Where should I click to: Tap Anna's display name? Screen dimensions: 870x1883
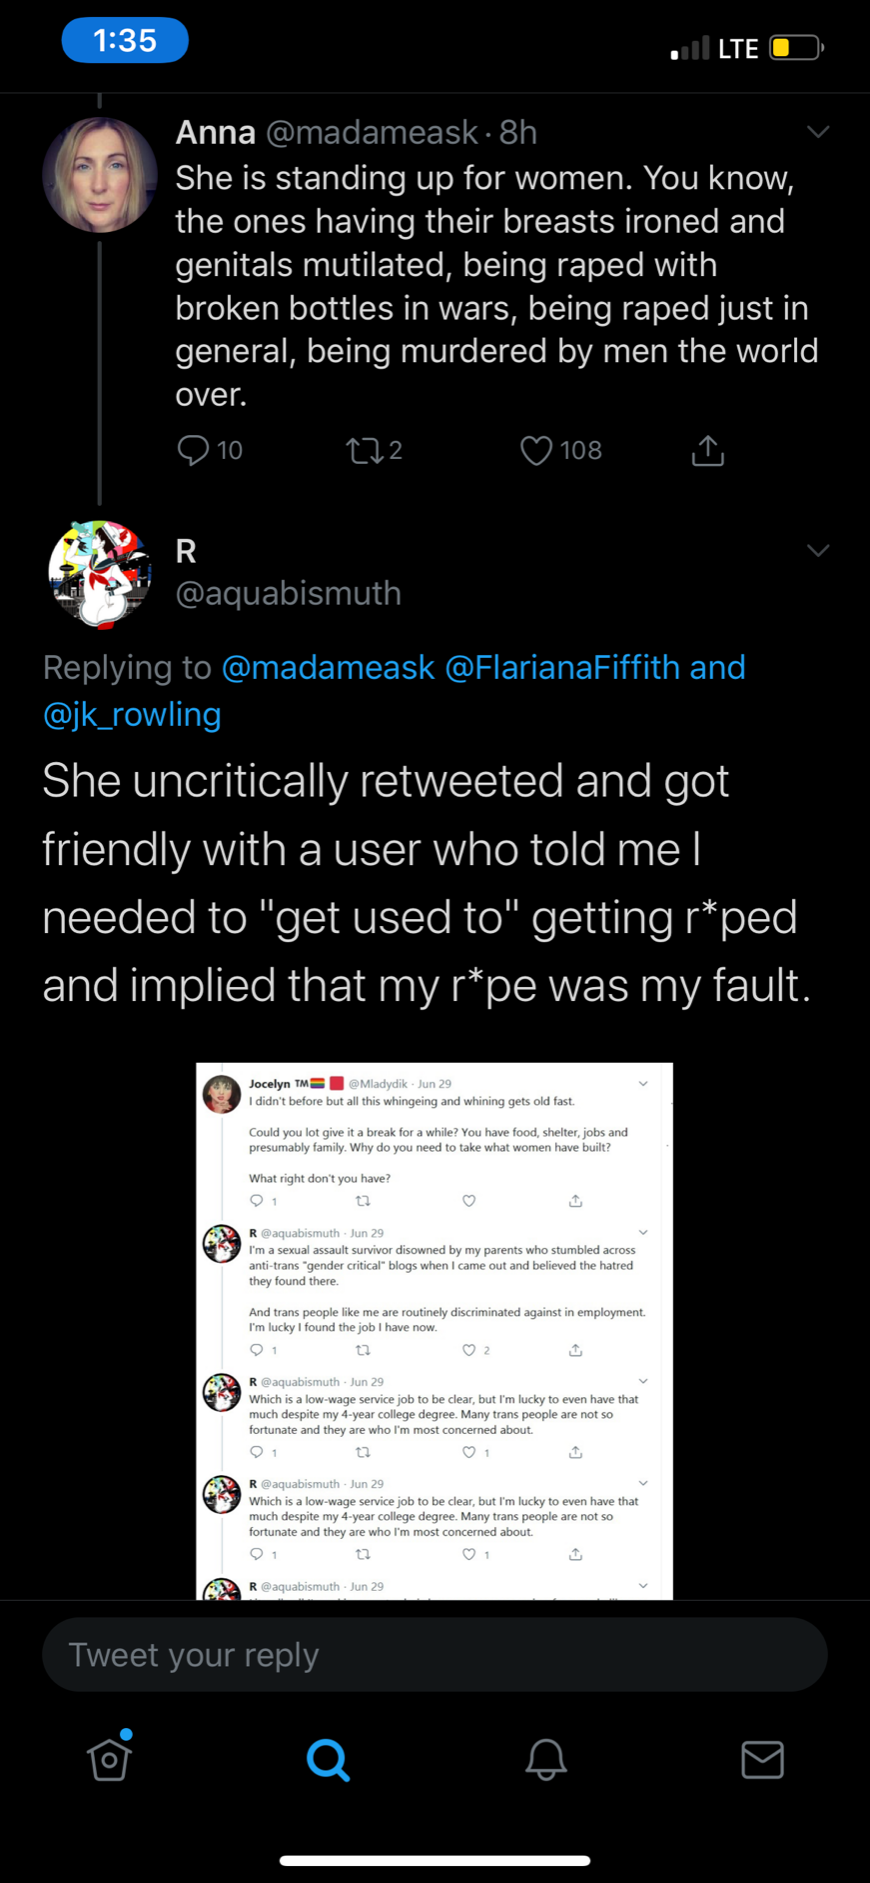[215, 132]
